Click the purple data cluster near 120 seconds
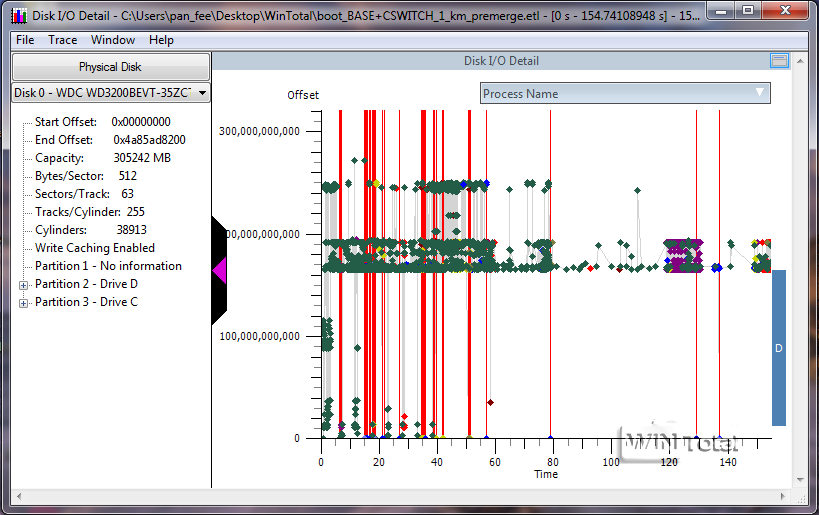Image resolution: width=819 pixels, height=515 pixels. click(x=685, y=256)
